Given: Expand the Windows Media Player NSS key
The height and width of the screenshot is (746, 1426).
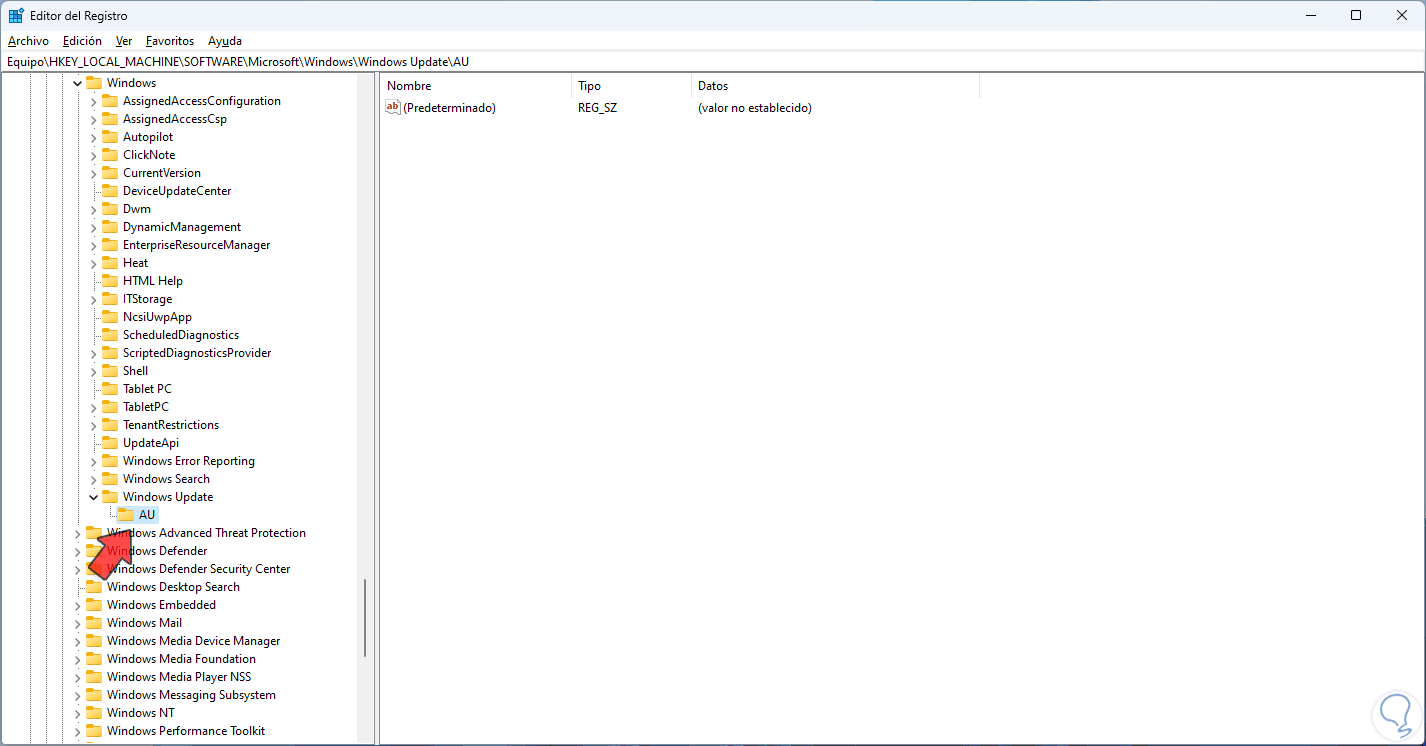Looking at the screenshot, I should click(x=78, y=677).
